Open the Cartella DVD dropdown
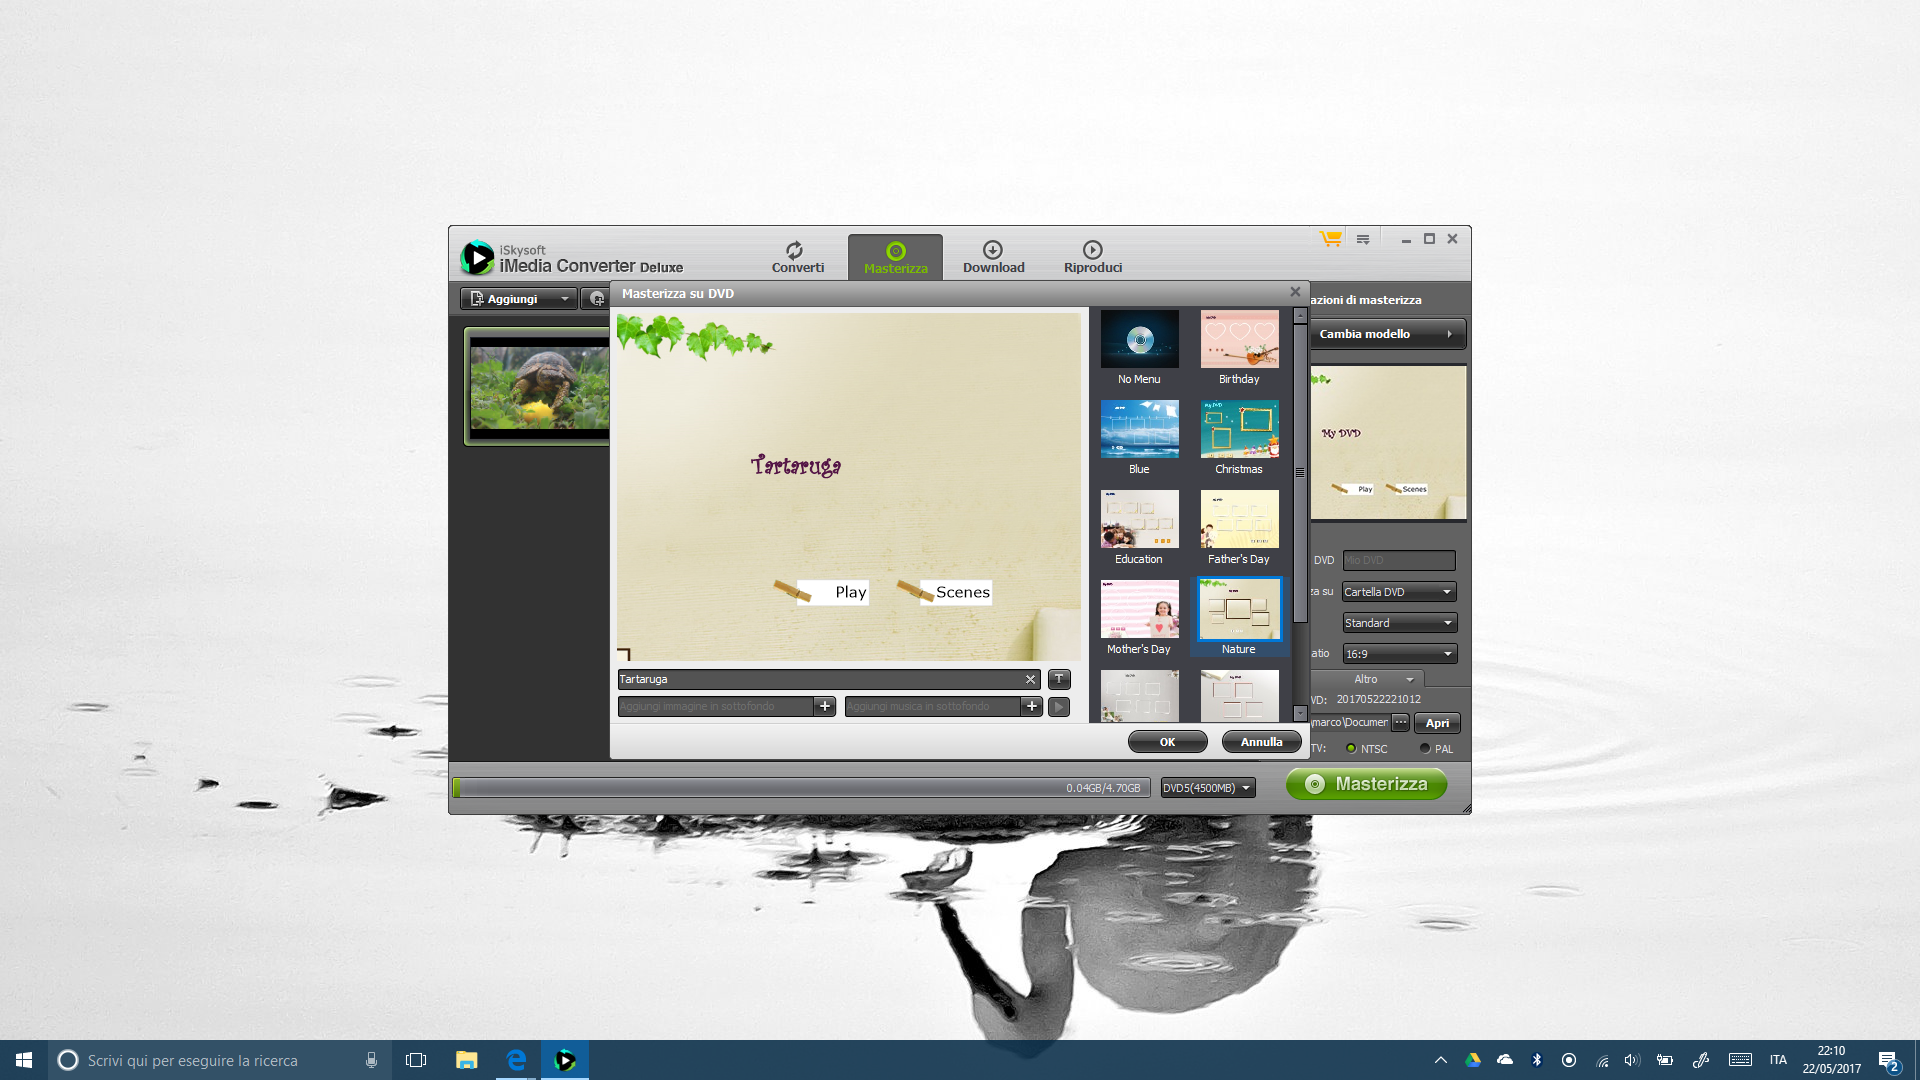 1398,592
